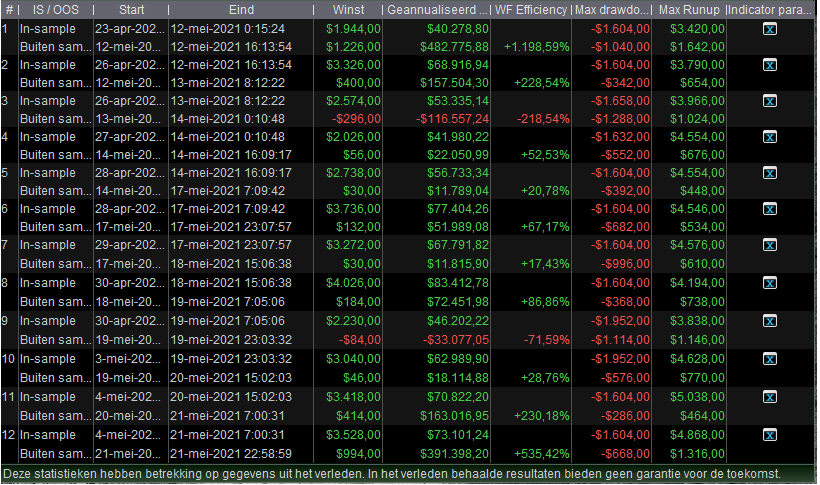Sort by the WF Efficiency column header

click(x=529, y=10)
